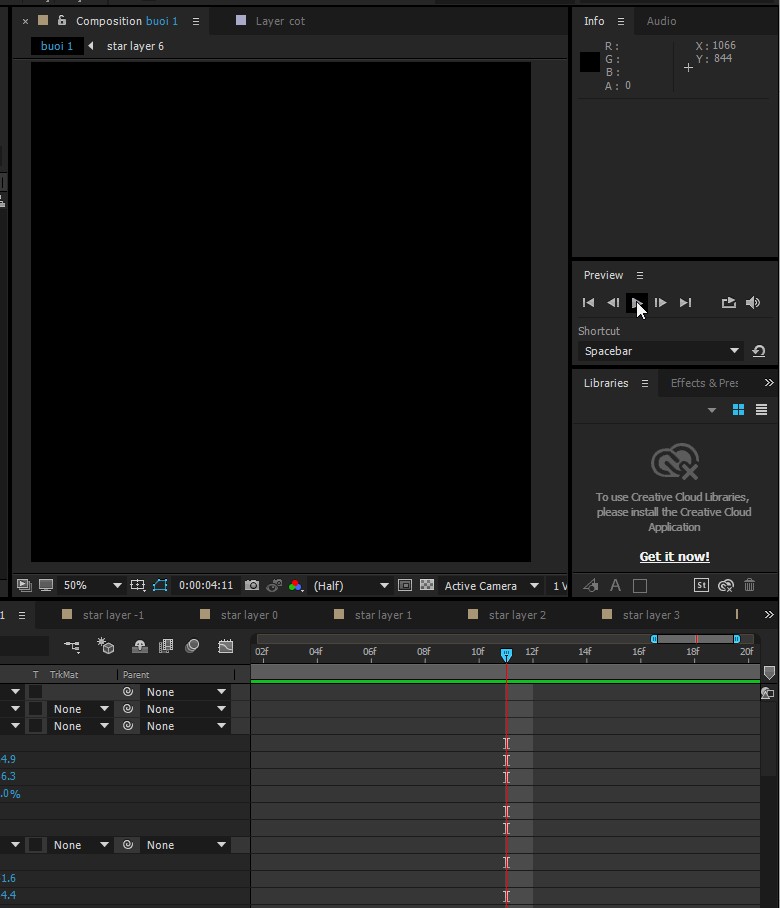Toggle transparency grid checkerboard icon
Screen dimensions: 780x908
click(x=427, y=585)
